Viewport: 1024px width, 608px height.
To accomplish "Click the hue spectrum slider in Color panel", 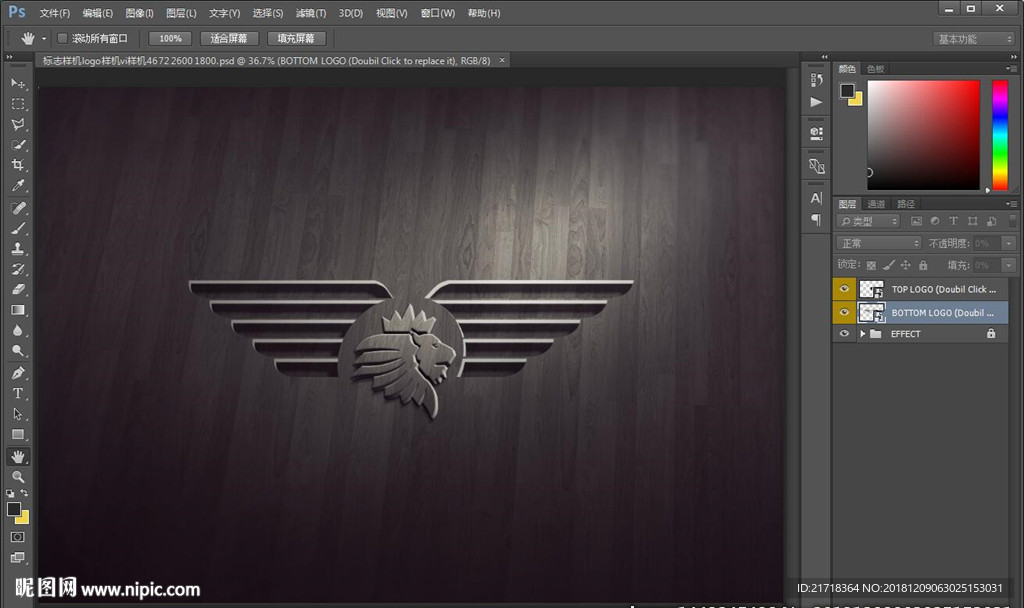I will tap(1000, 135).
